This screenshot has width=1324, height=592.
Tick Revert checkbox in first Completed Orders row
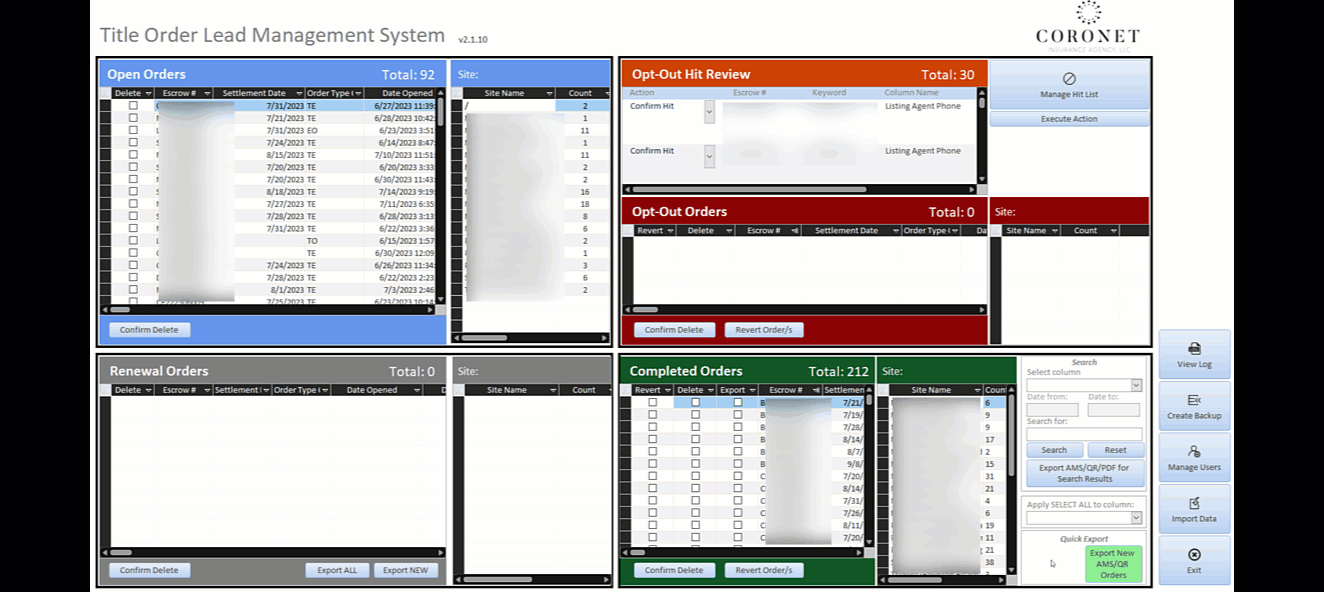coord(653,402)
